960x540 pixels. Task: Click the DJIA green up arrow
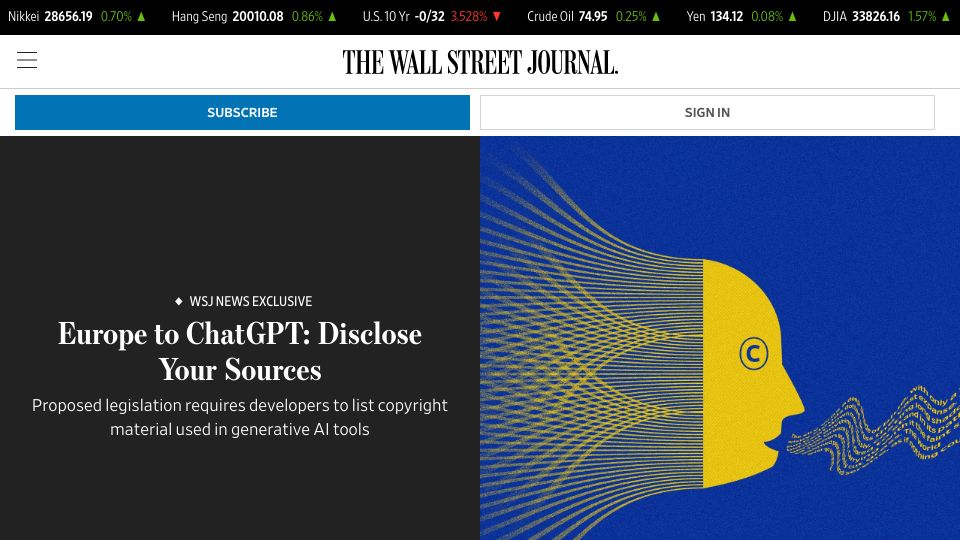pyautogui.click(x=946, y=17)
